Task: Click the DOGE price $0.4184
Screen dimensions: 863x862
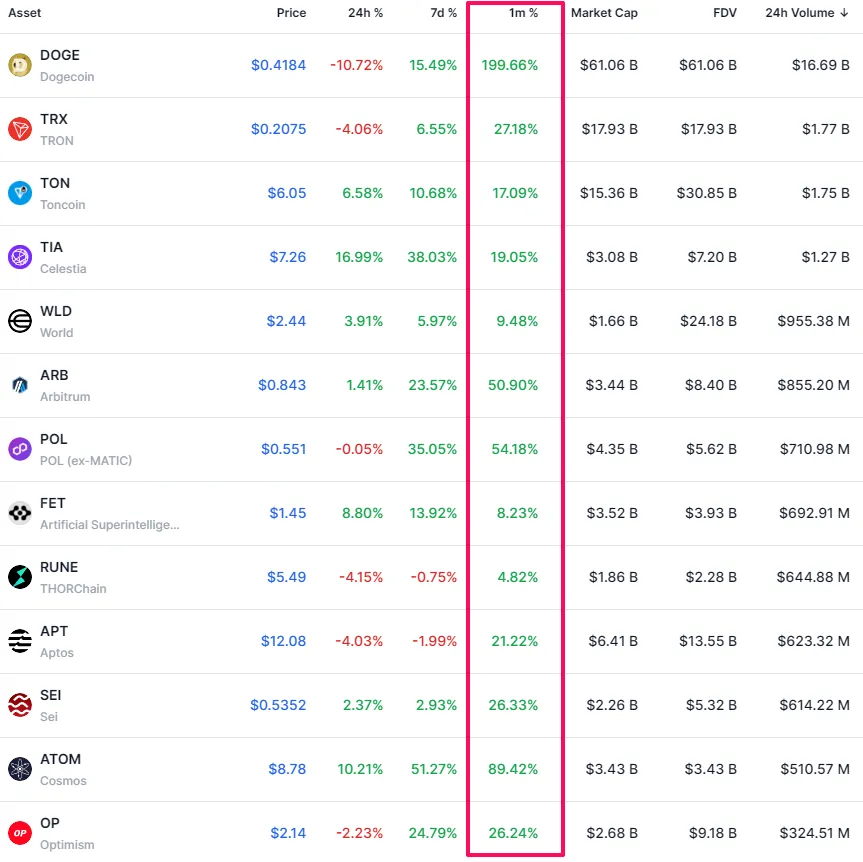Action: (x=278, y=65)
